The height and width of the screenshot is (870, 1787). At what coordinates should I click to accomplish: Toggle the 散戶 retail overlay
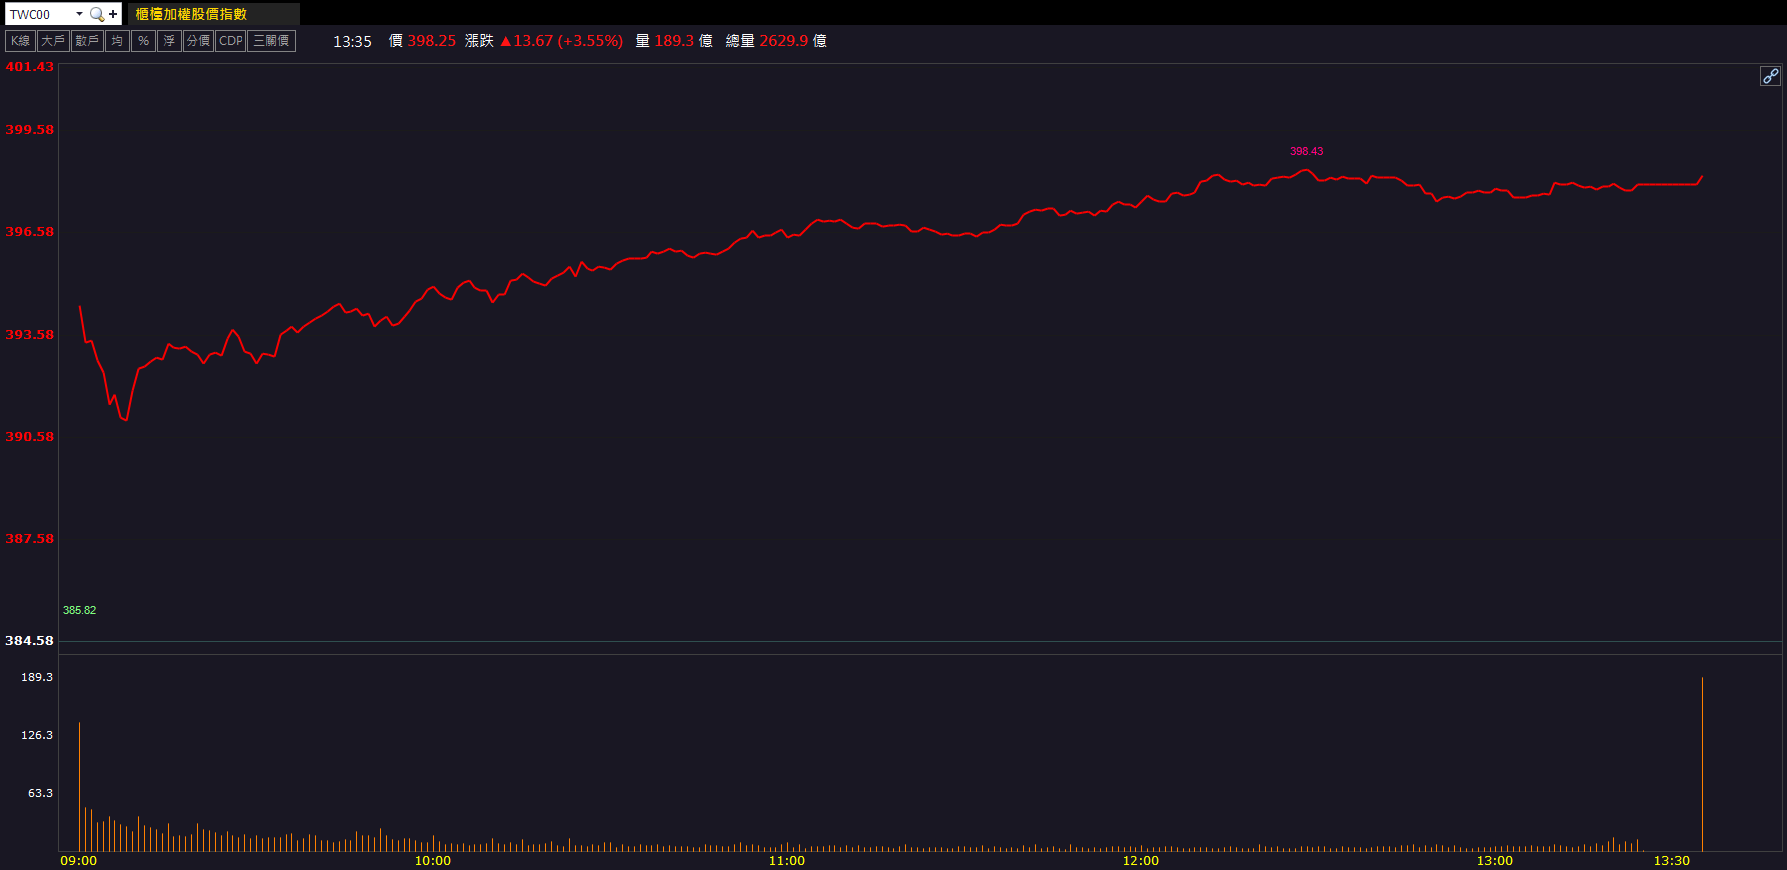click(x=87, y=41)
